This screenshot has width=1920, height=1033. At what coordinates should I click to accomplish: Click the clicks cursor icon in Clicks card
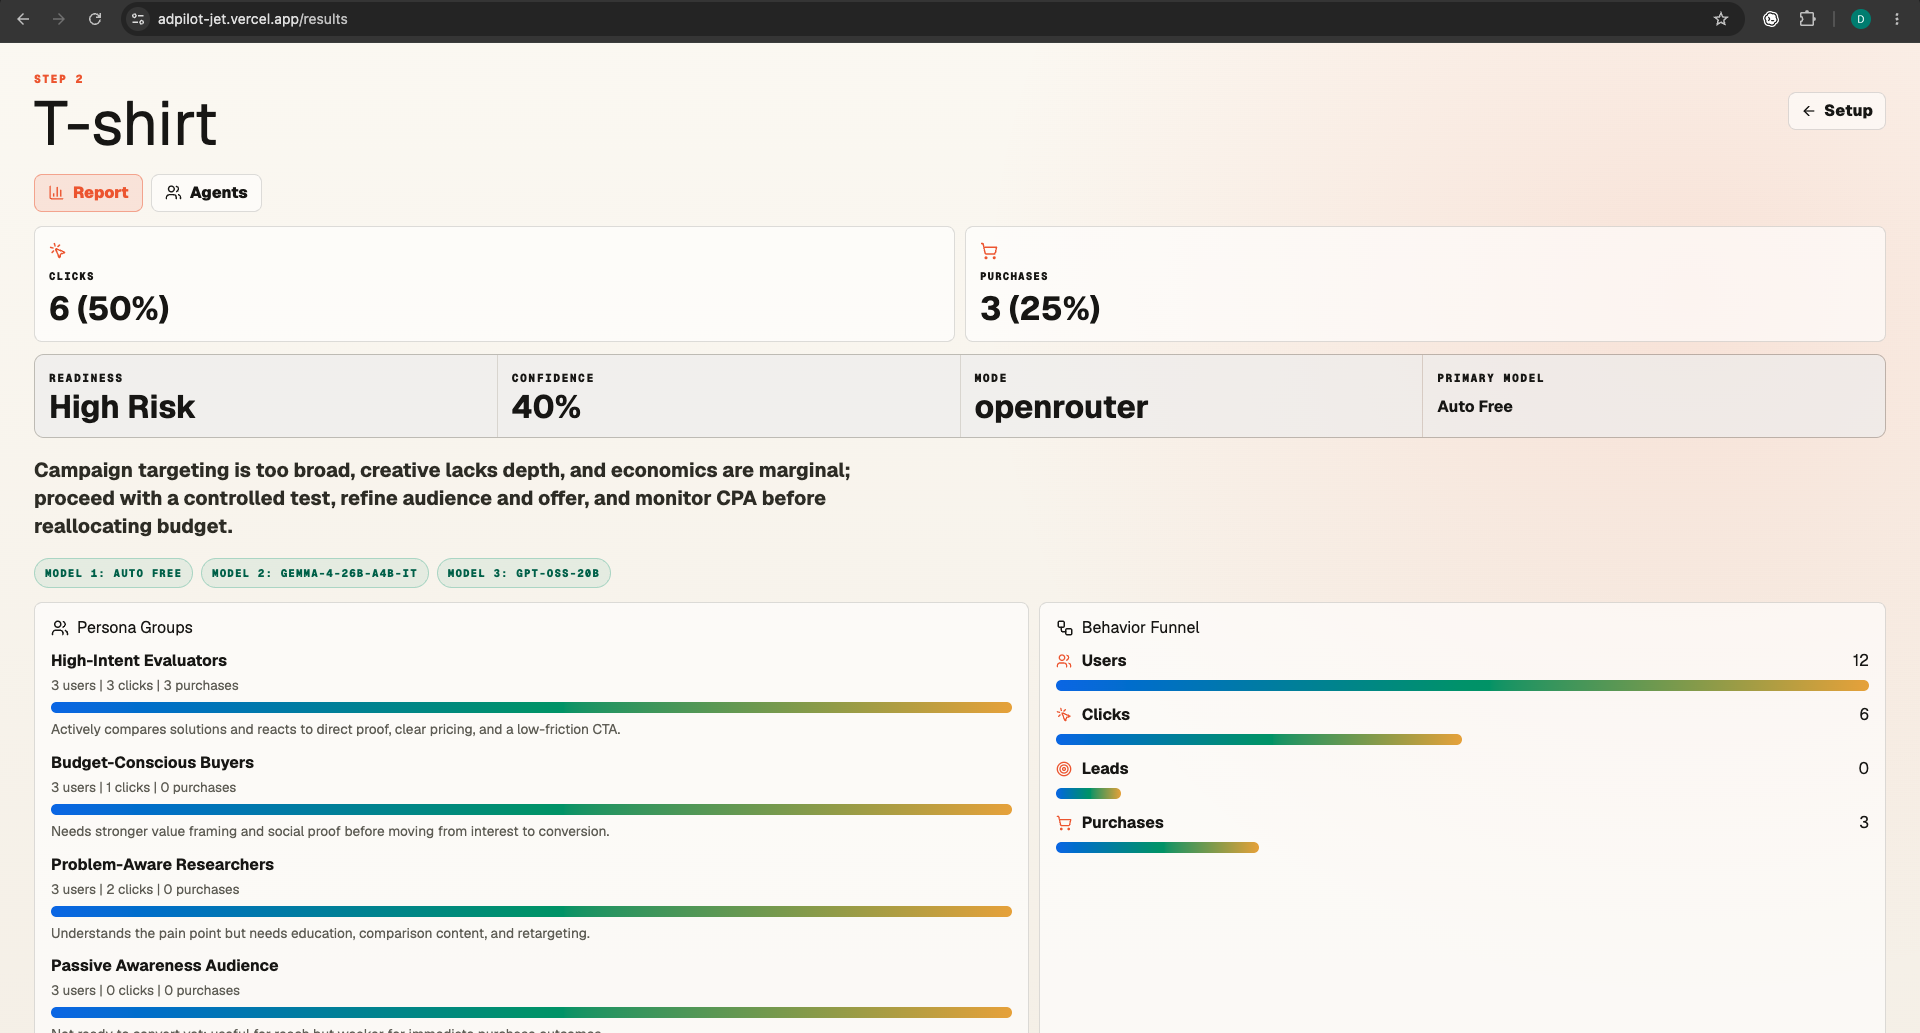point(58,250)
